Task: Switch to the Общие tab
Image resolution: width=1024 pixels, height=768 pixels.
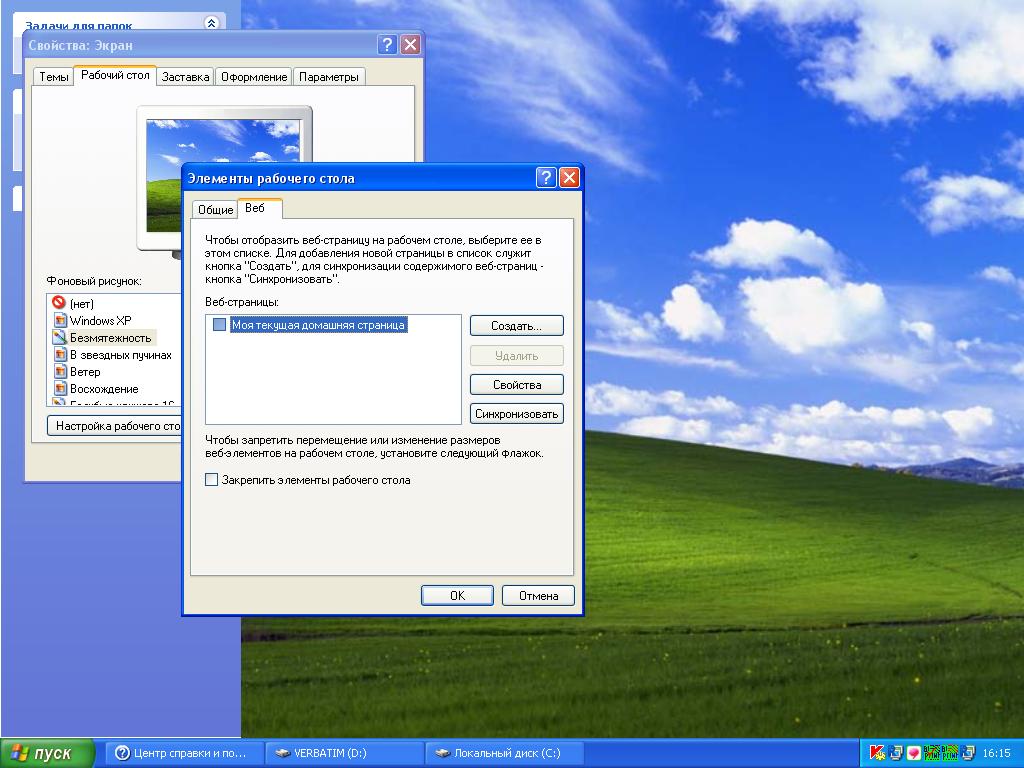Action: [216, 210]
